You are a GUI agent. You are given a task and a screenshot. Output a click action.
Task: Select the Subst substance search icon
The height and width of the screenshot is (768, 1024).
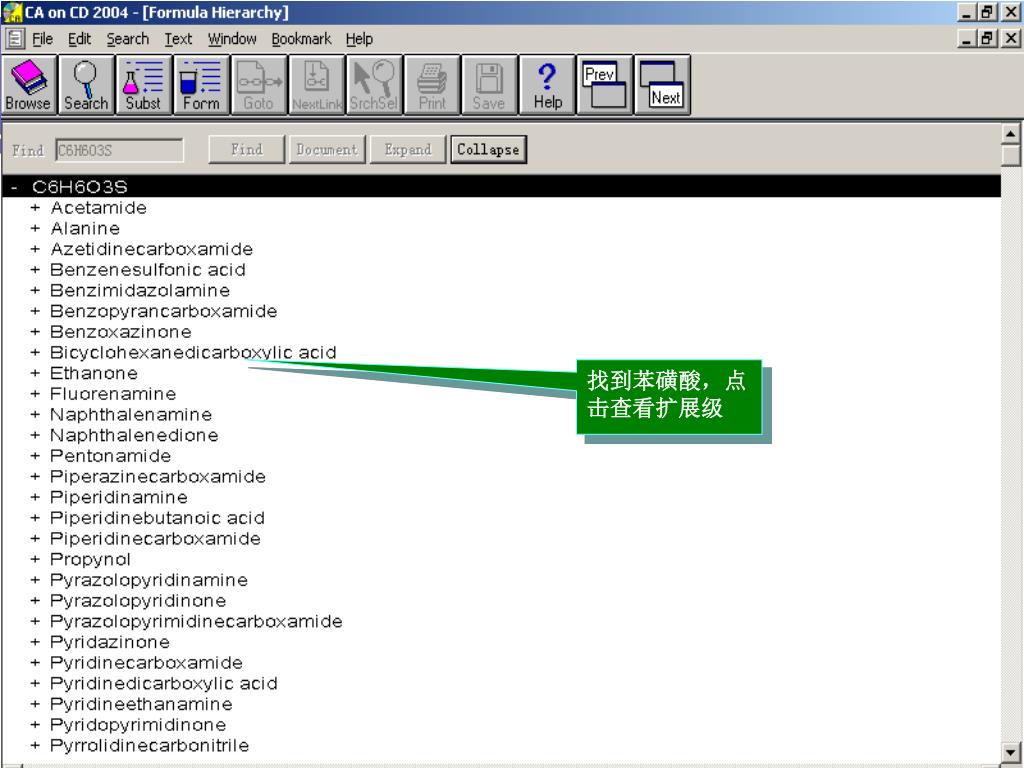(x=143, y=86)
